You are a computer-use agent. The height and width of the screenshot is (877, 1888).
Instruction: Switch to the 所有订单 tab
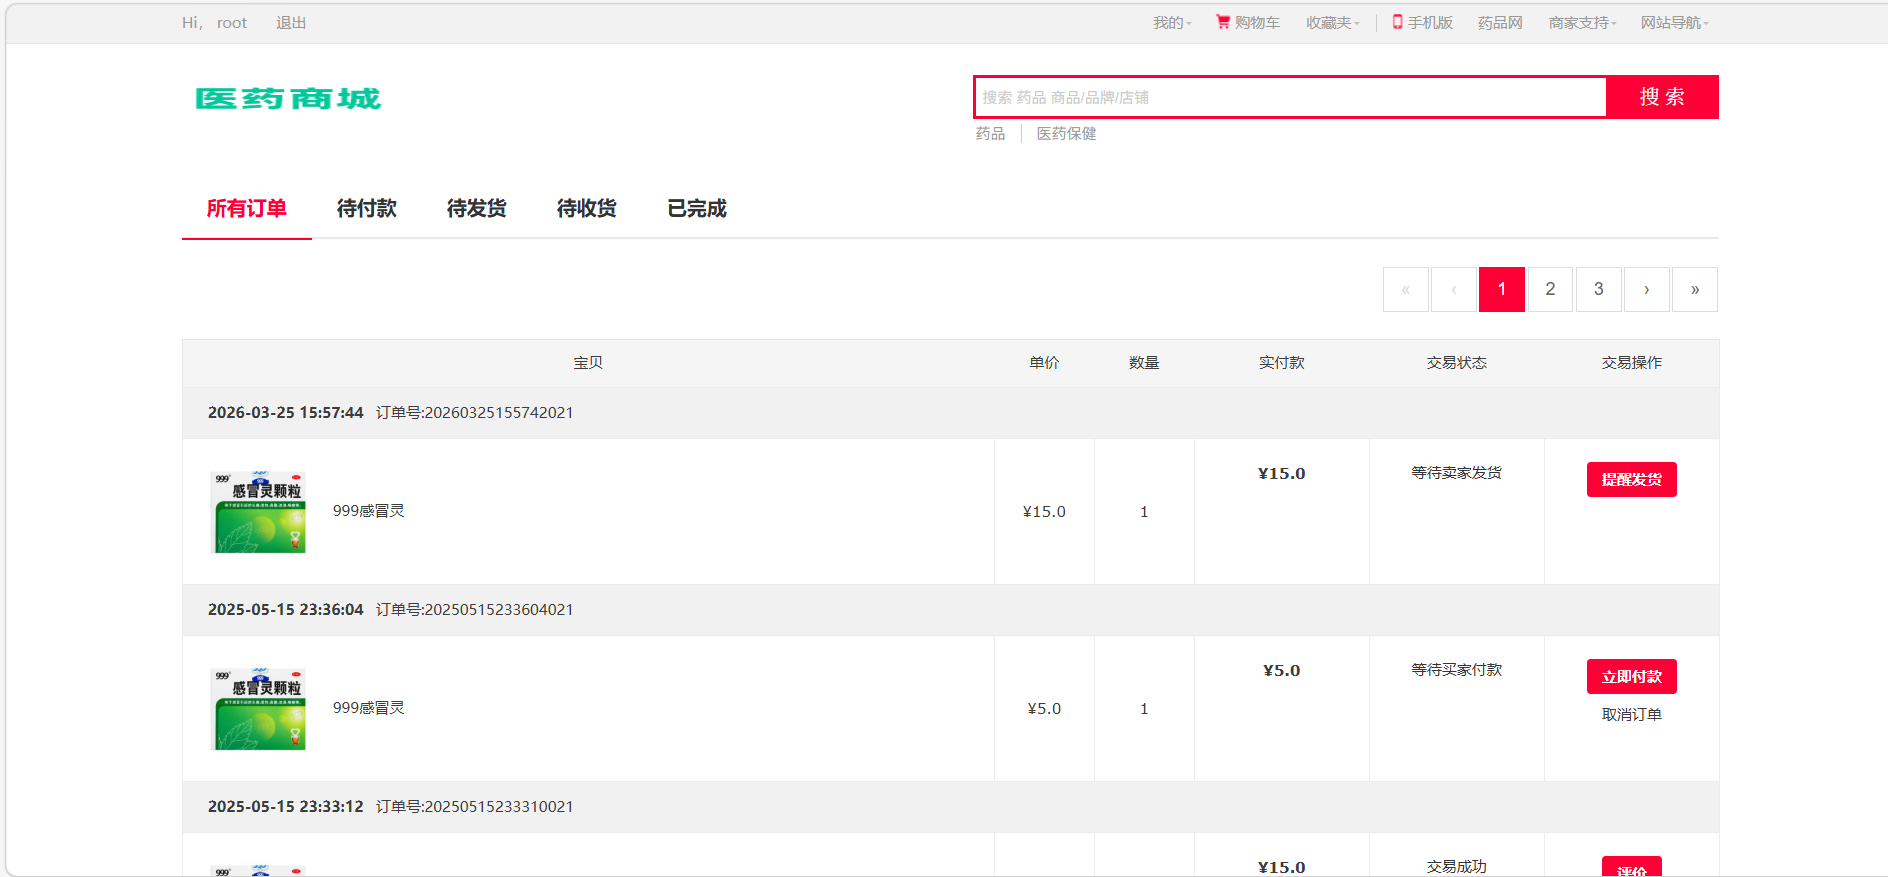point(247,208)
